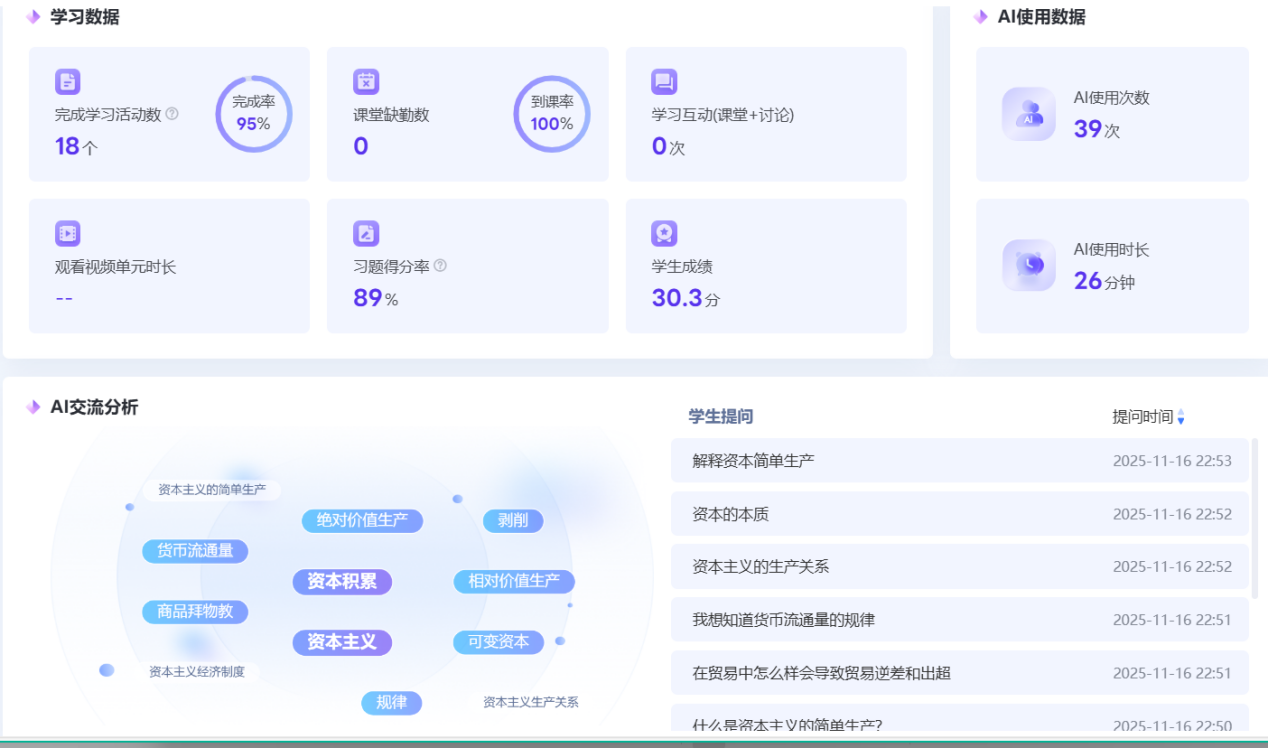Click the student grade star icon
This screenshot has width=1268, height=748.
click(664, 234)
